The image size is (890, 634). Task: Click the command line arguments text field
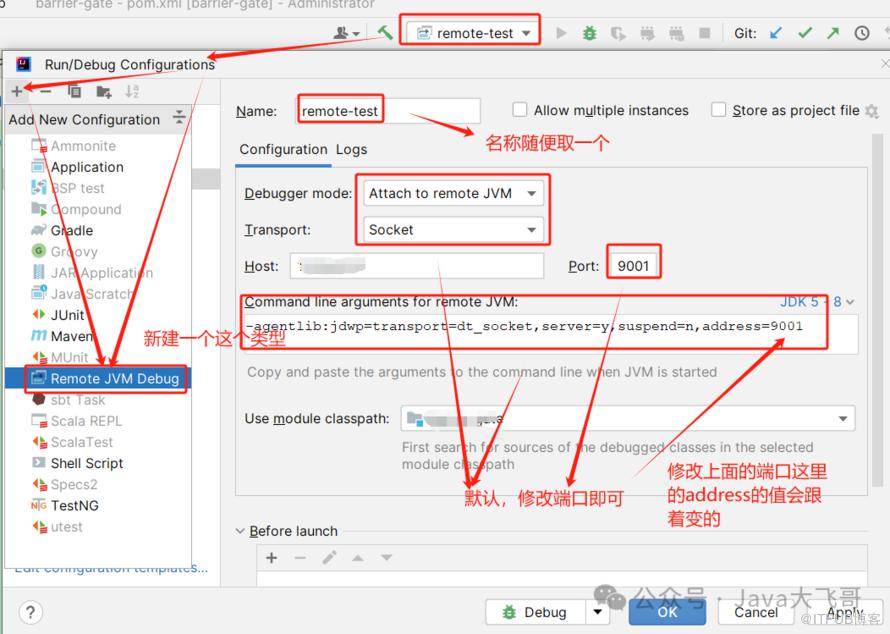coord(551,334)
